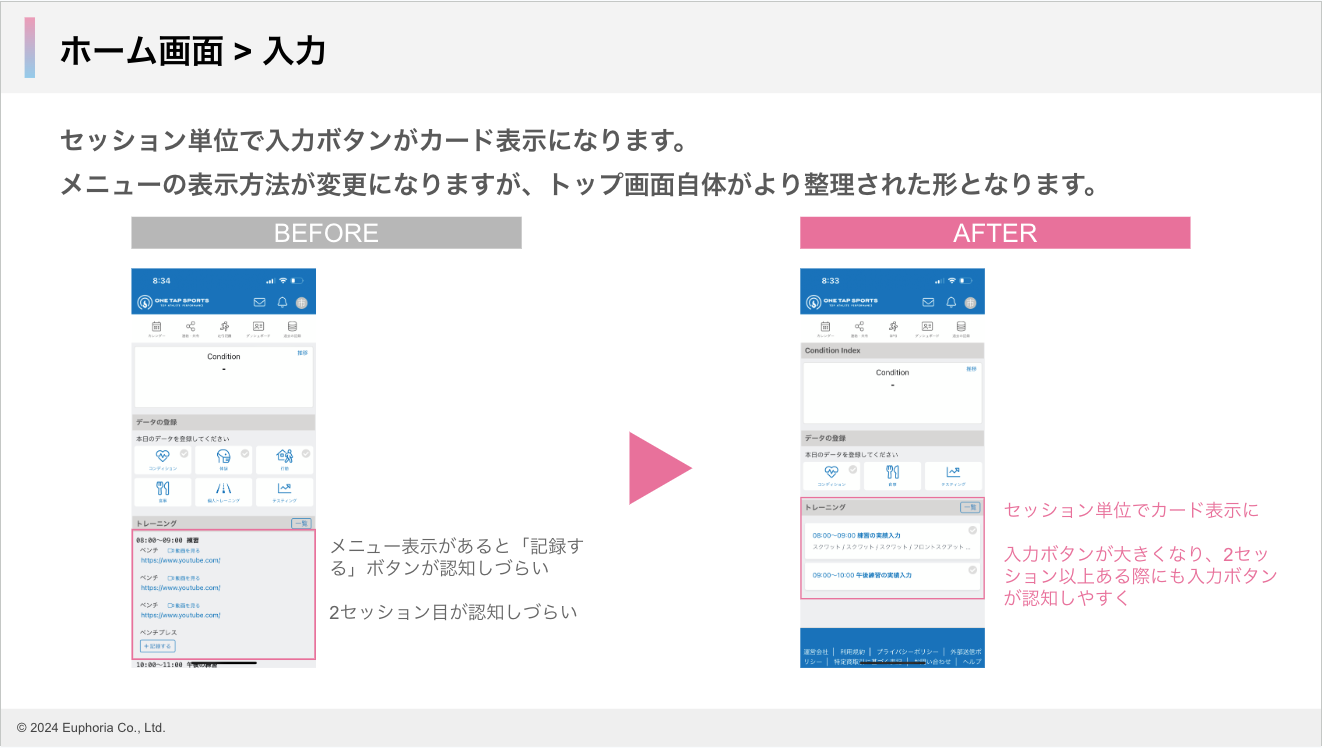This screenshot has height=748, width=1322.
Task: Tap the notification bell in the BEFORE phone header
Action: pyautogui.click(x=282, y=302)
